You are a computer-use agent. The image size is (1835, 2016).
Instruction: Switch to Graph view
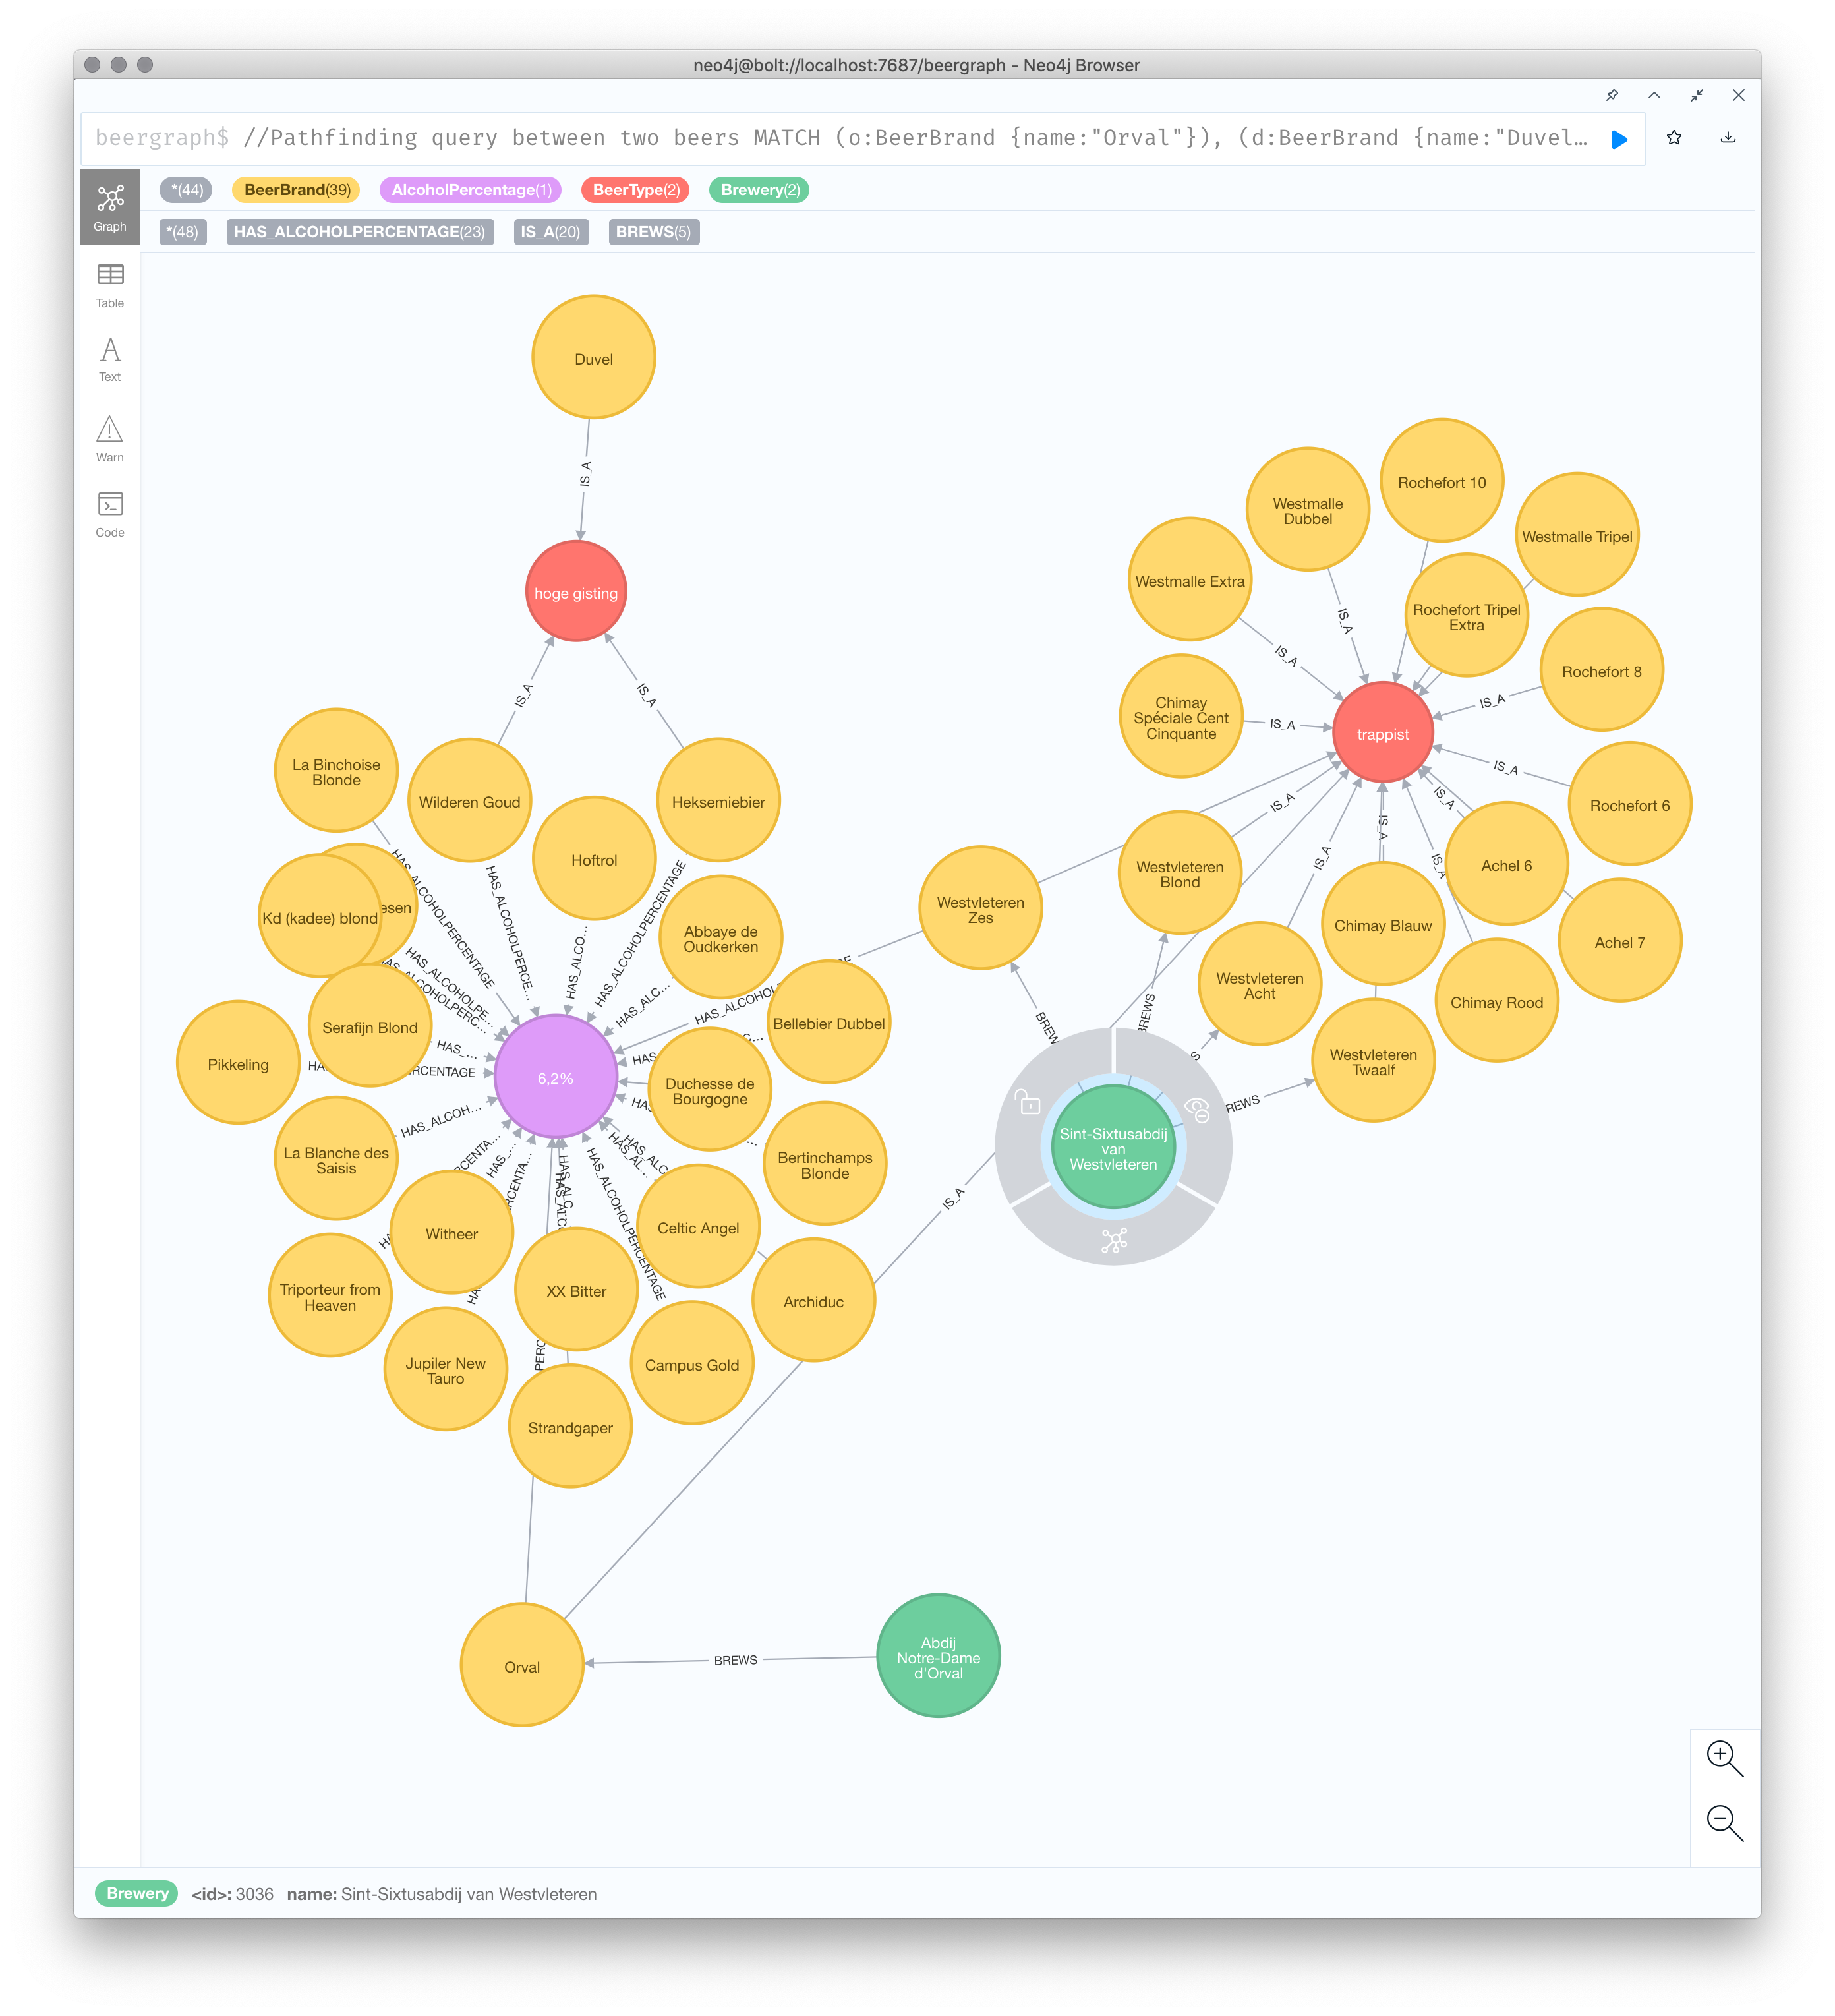pos(110,207)
